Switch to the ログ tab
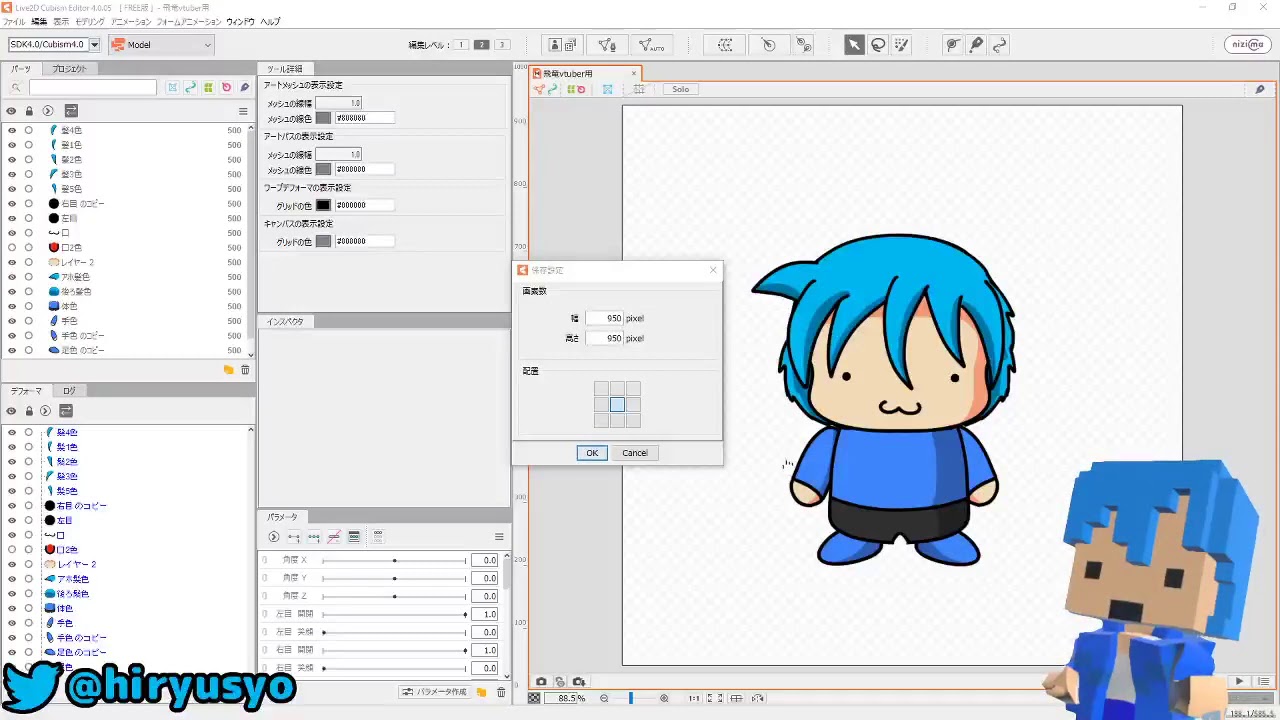This screenshot has height=720, width=1280. tap(69, 391)
